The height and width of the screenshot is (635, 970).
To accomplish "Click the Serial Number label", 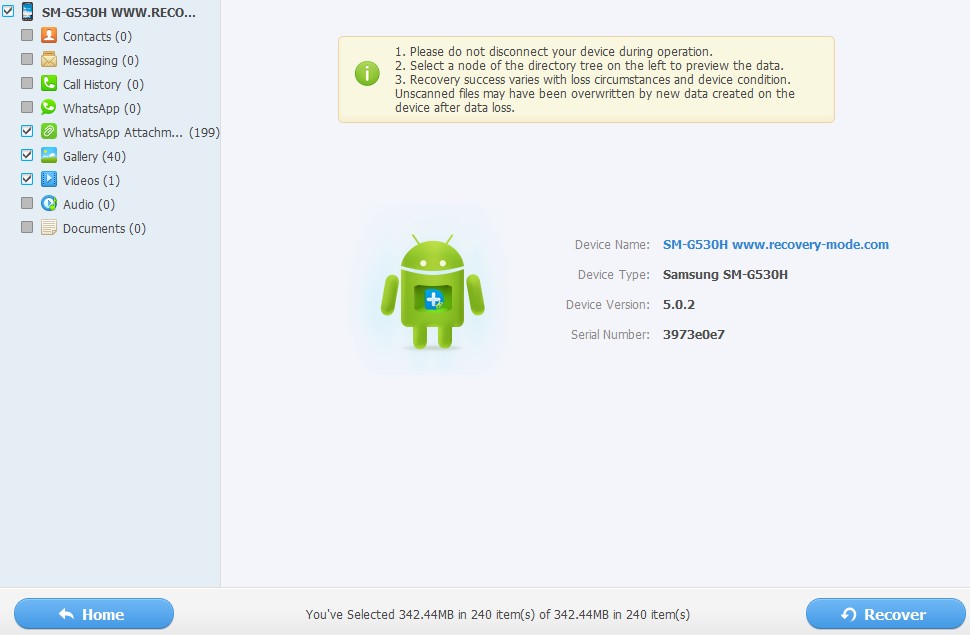I will click(x=610, y=335).
